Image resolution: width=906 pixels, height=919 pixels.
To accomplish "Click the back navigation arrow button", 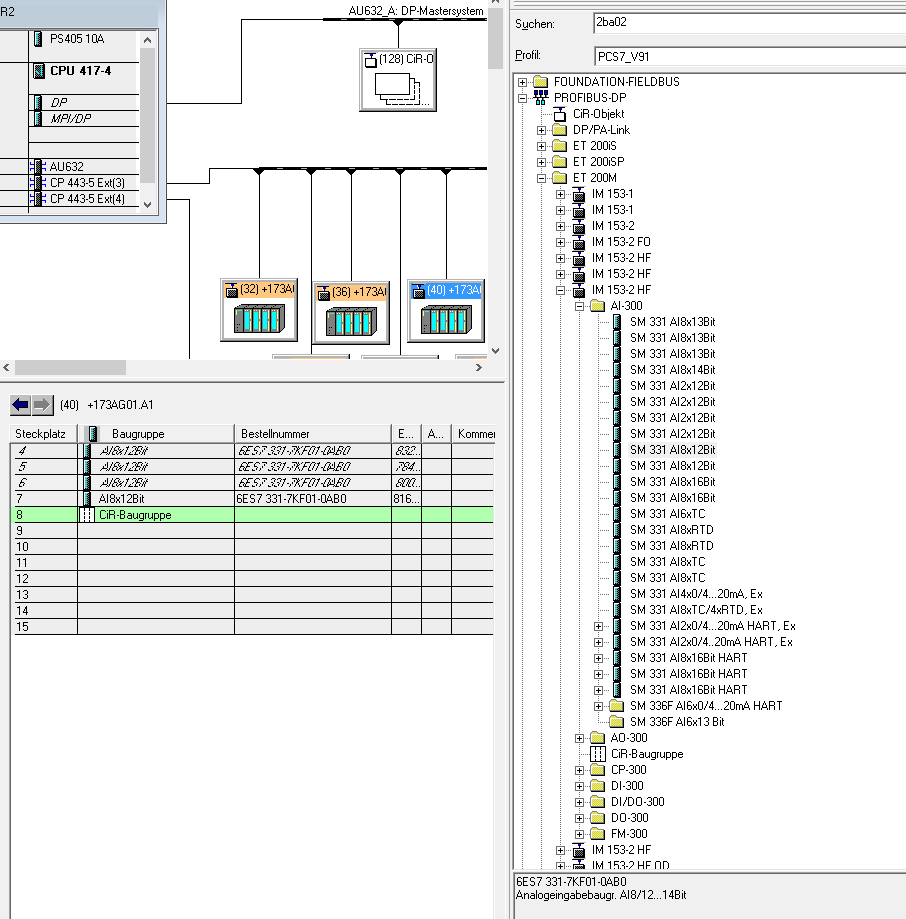I will [x=20, y=405].
